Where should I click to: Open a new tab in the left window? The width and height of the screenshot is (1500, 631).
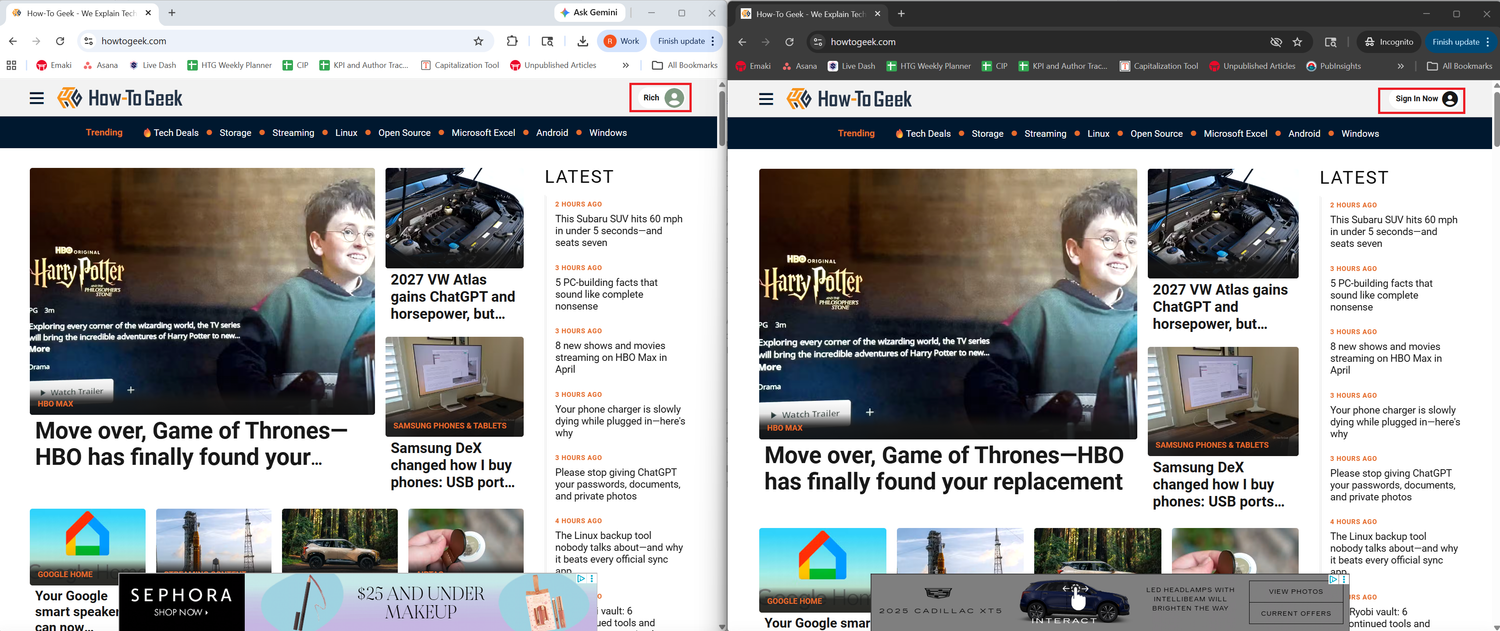[172, 13]
